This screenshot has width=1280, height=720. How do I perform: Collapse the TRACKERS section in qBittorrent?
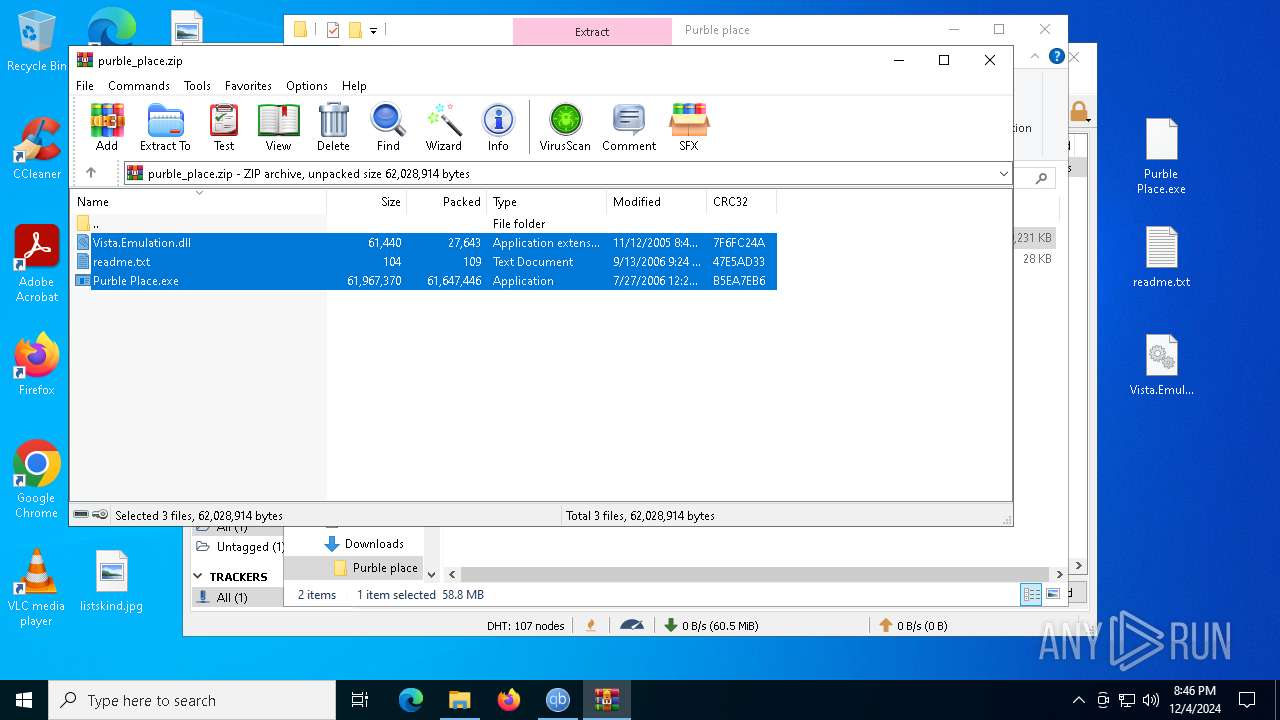tap(198, 577)
